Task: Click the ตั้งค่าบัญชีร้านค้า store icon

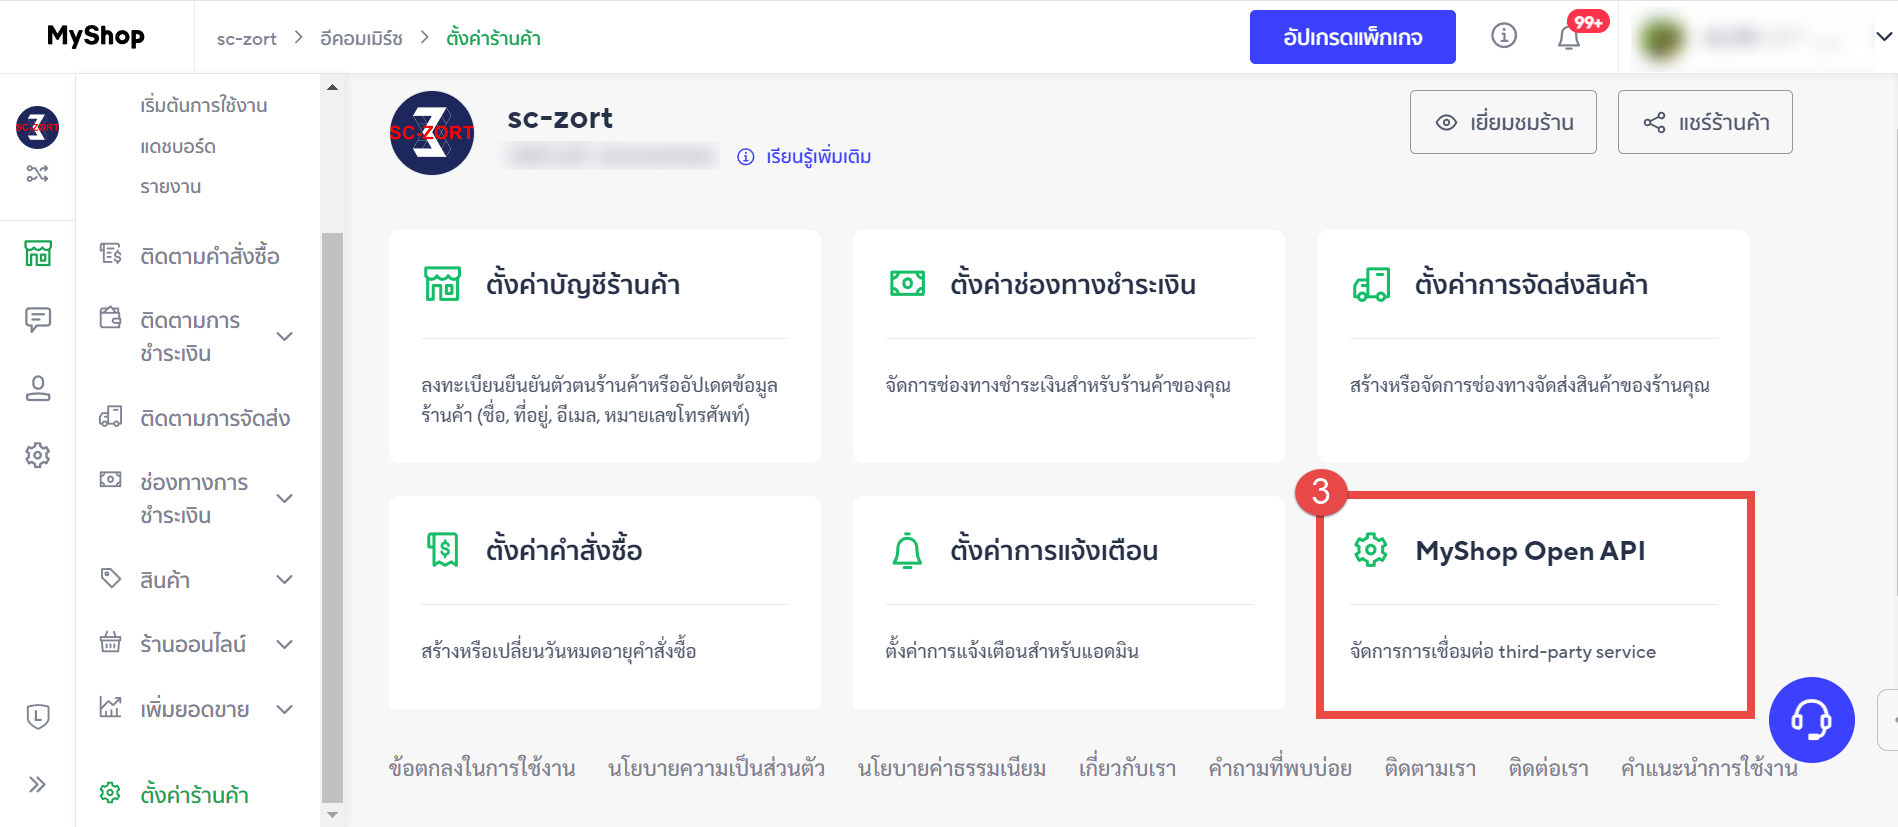Action: [442, 284]
